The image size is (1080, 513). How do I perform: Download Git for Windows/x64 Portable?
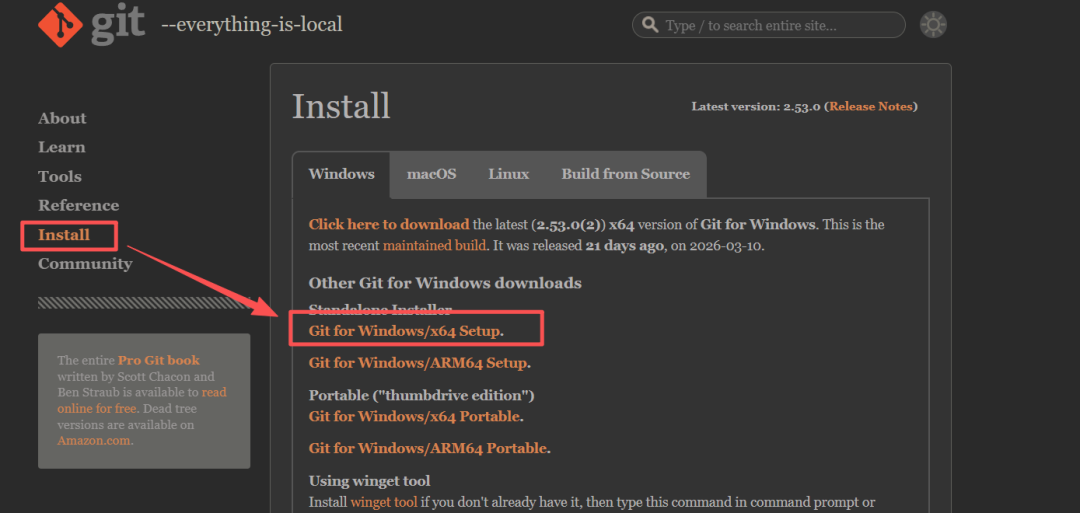pyautogui.click(x=415, y=417)
